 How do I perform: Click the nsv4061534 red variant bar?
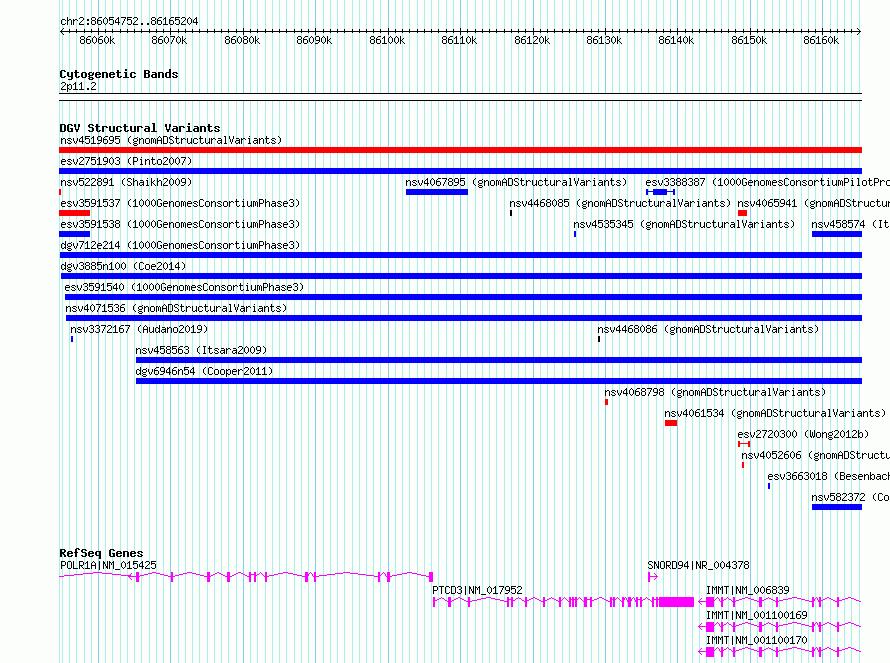coord(671,423)
